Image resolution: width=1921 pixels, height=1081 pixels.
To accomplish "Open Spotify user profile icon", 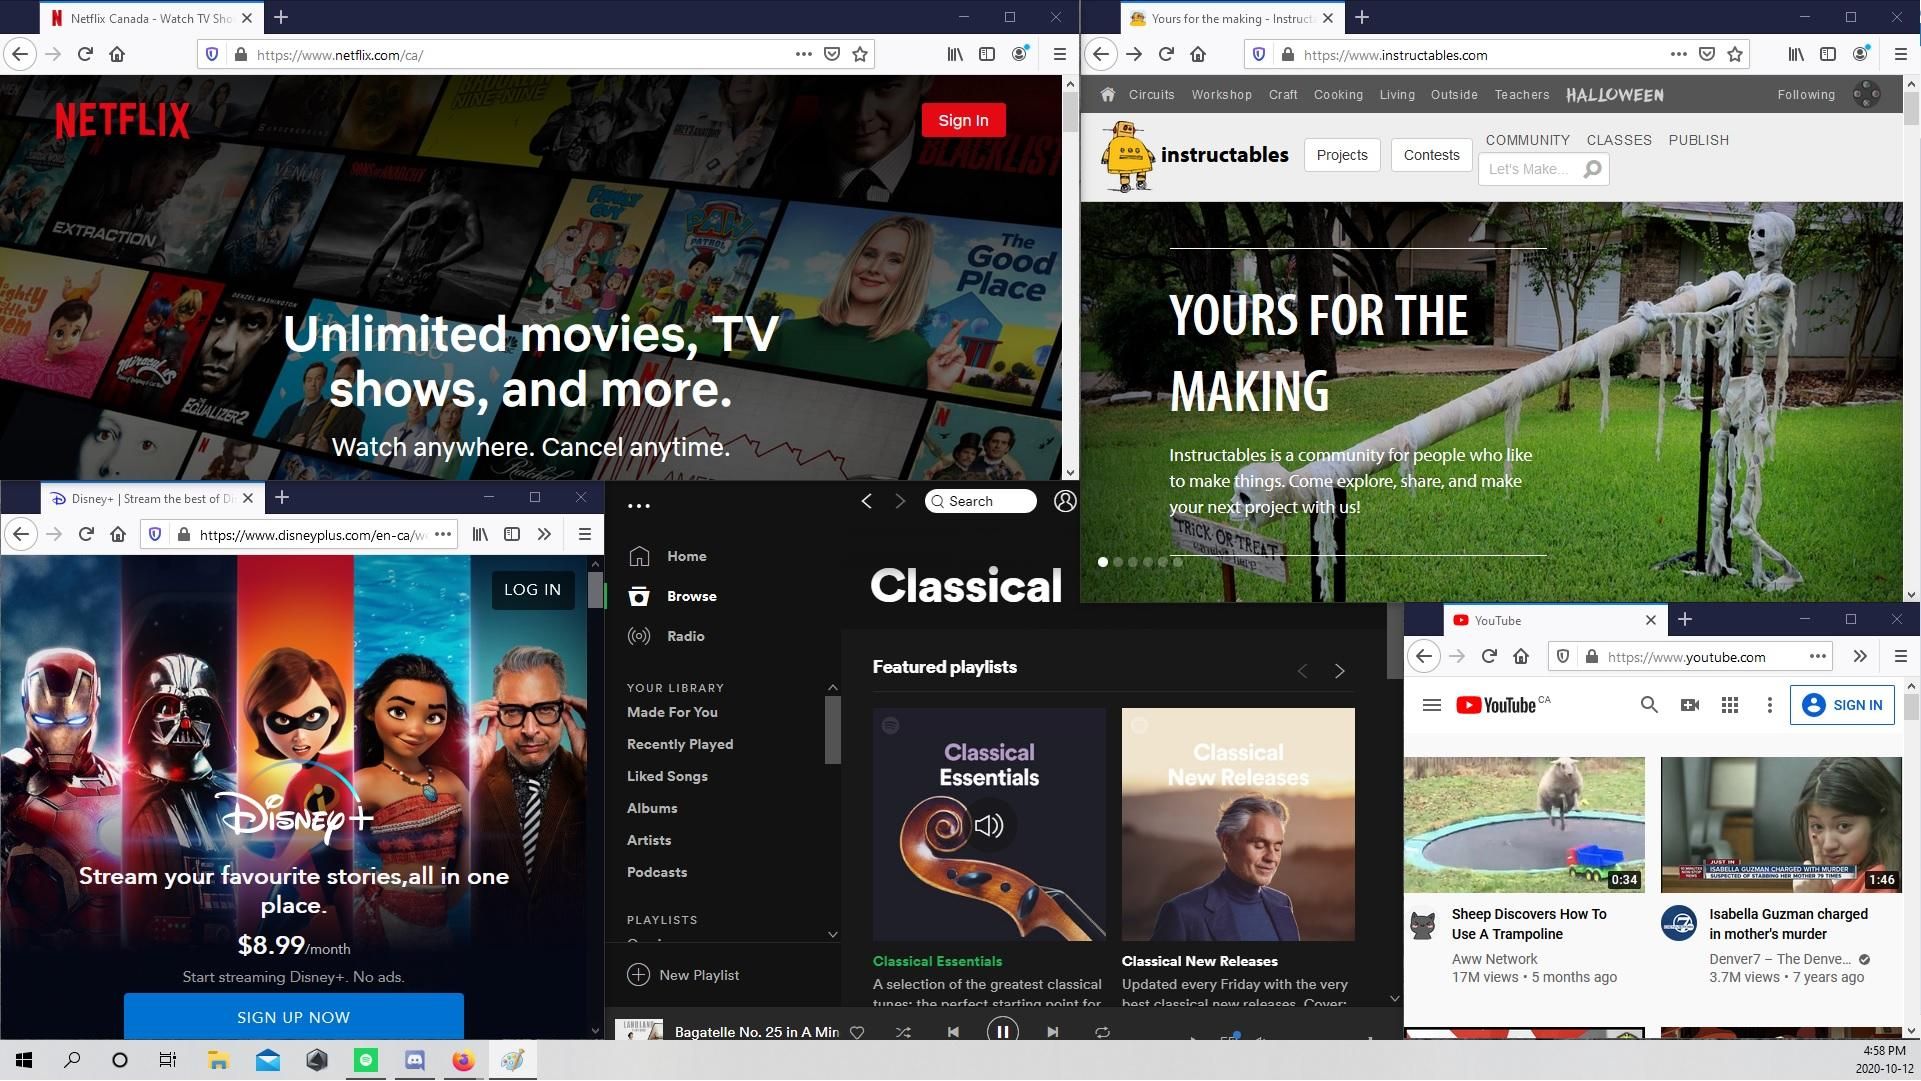I will [x=1065, y=501].
